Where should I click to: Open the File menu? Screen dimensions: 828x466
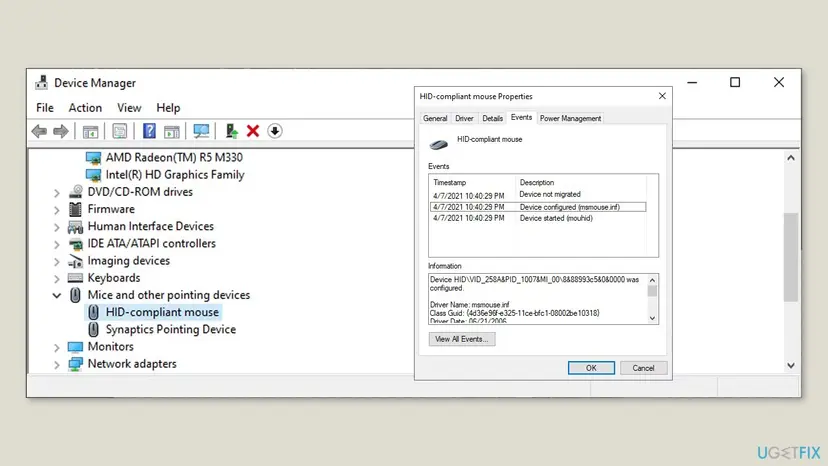[45, 108]
